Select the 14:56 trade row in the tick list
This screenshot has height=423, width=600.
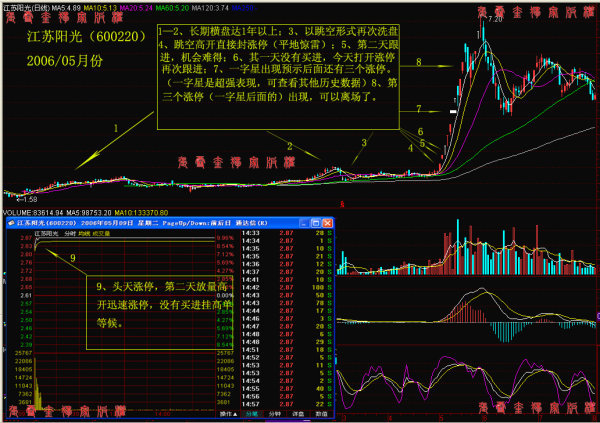288,397
